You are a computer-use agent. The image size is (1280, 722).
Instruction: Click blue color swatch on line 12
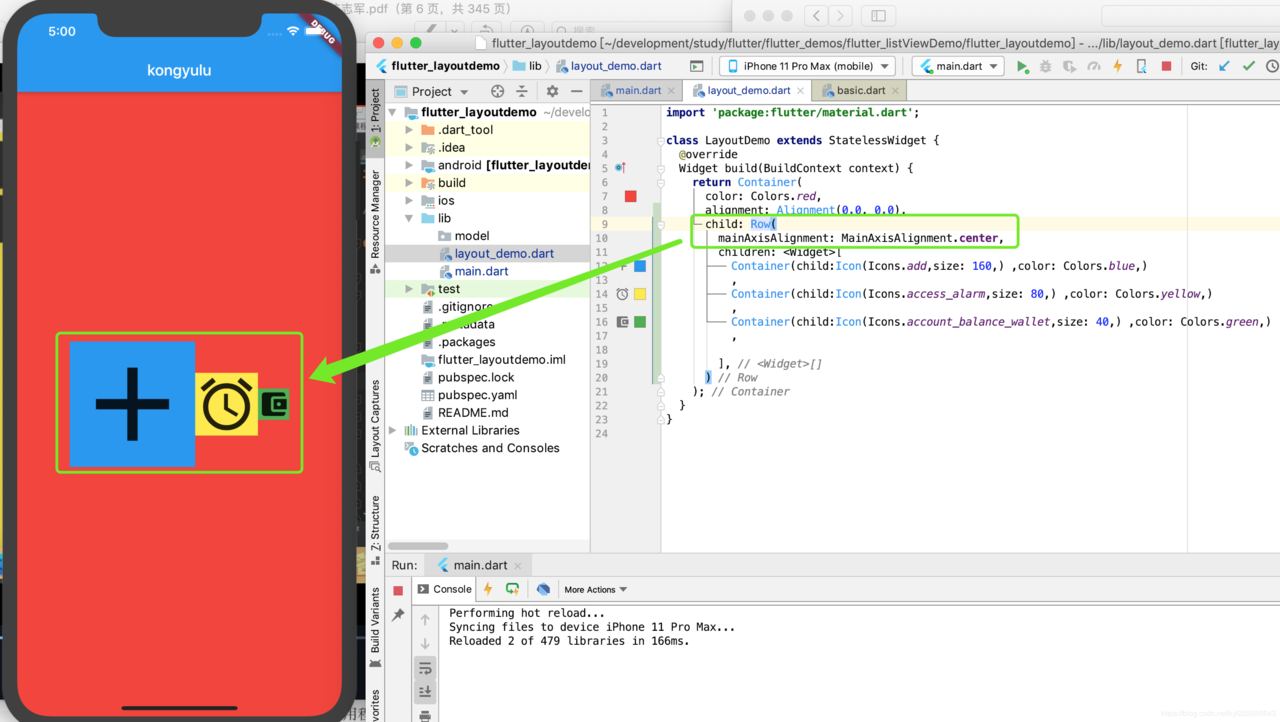tap(640, 266)
